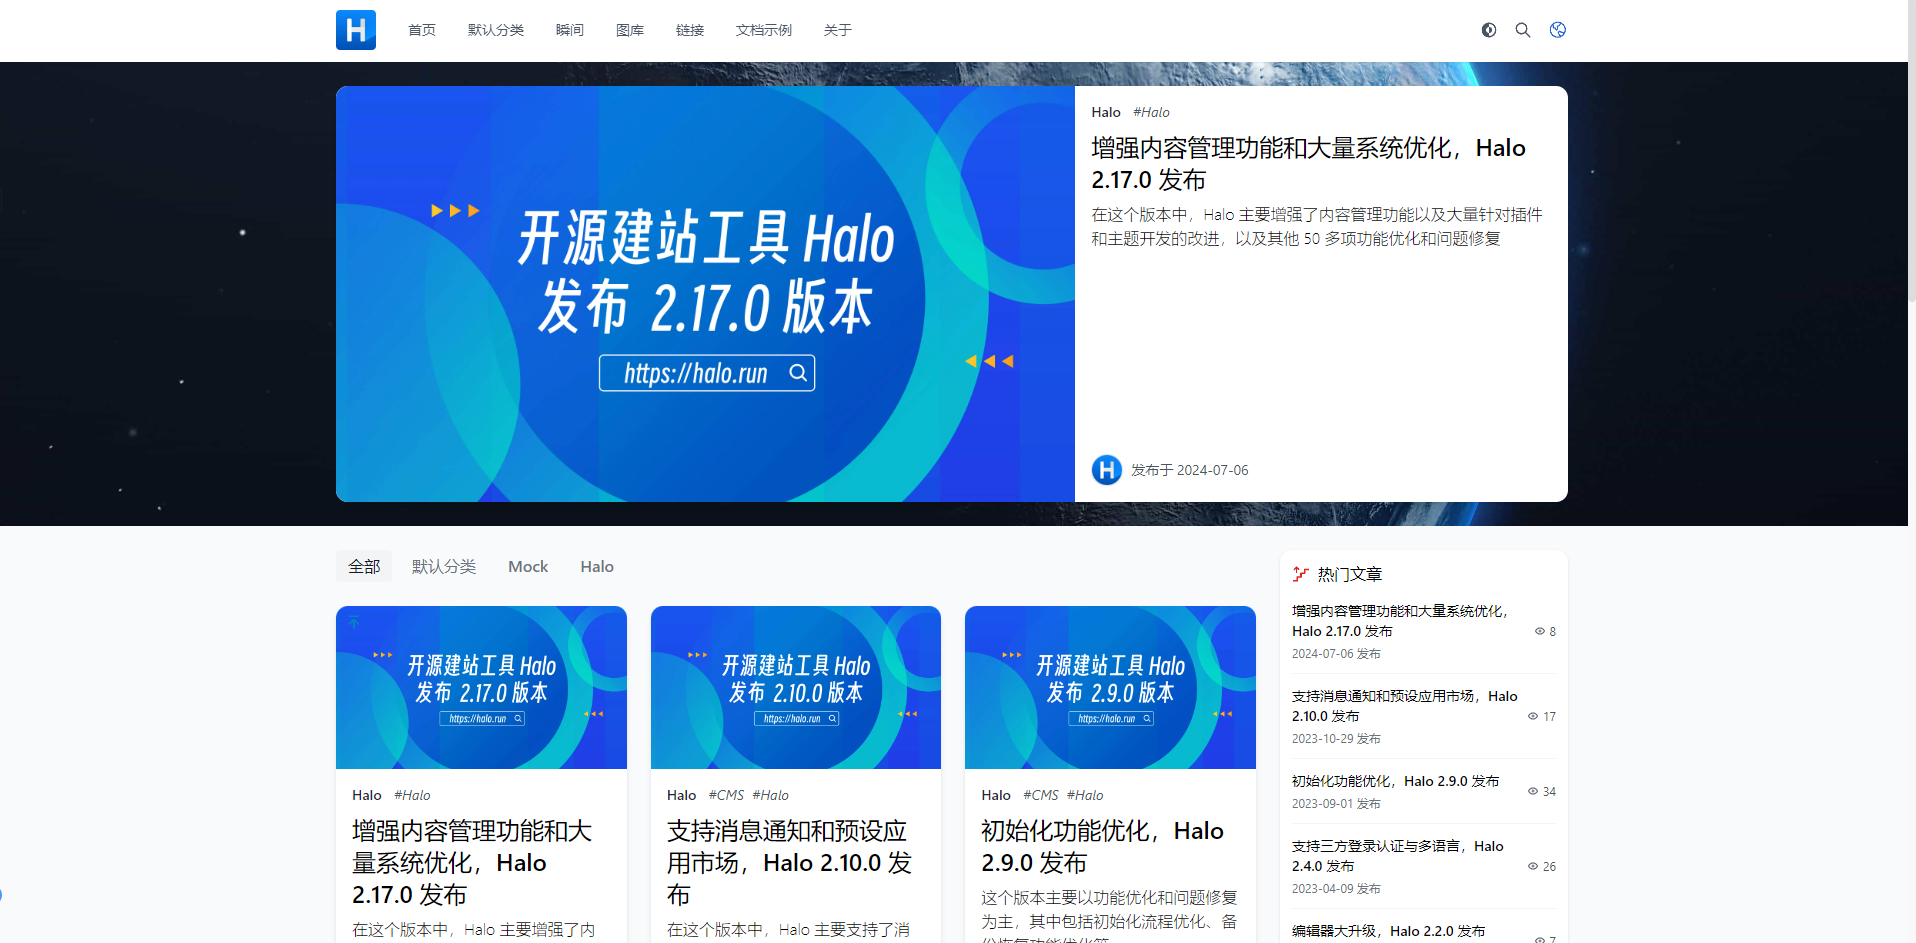Select the 默认分类 filter tab
Viewport: 1916px width, 943px height.
pos(444,566)
